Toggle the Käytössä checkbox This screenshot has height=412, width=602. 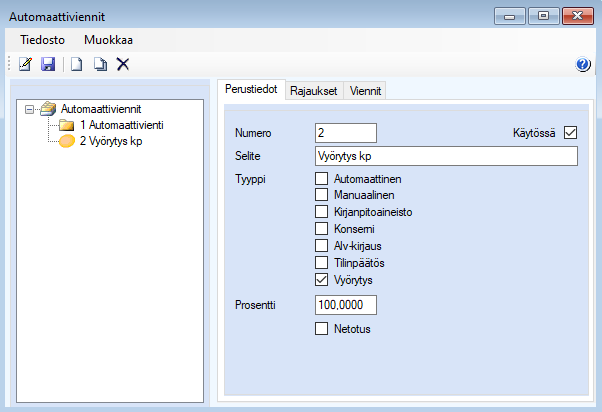click(x=570, y=133)
